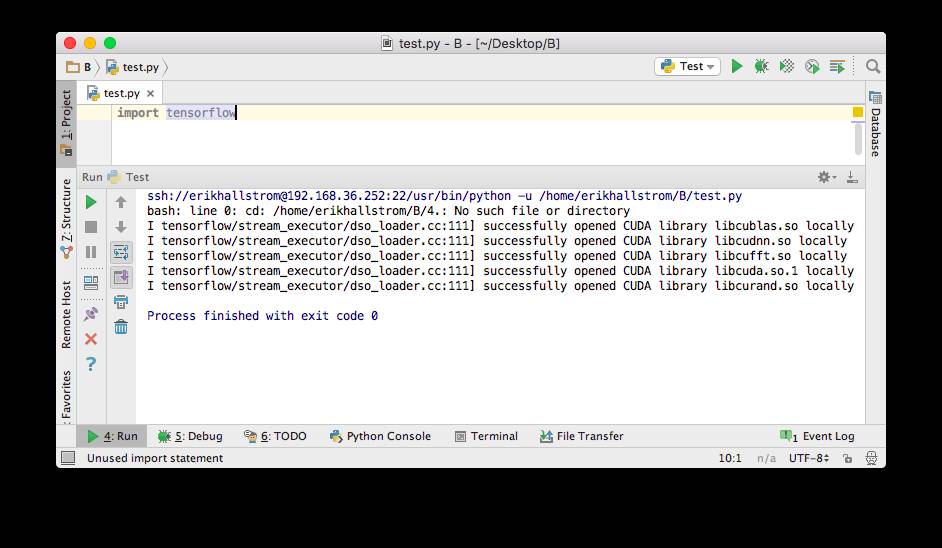
Task: Open the Python Console tab
Action: [x=380, y=436]
